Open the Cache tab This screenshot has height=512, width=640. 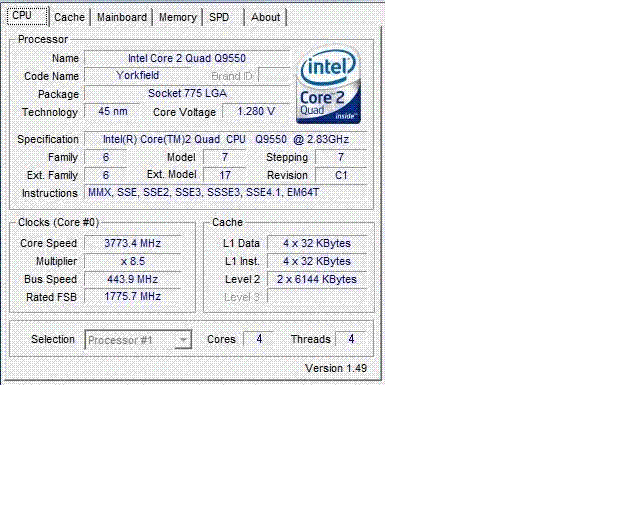pos(69,17)
